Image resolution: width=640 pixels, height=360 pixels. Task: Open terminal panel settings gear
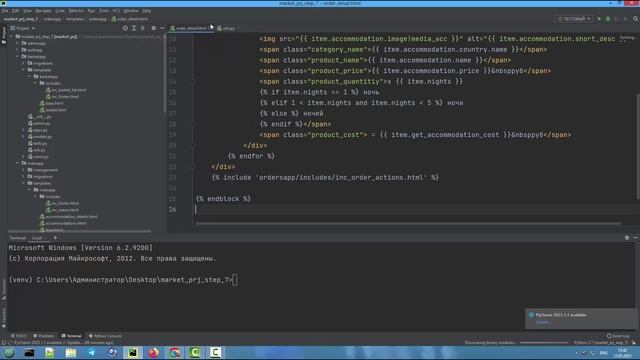click(627, 238)
